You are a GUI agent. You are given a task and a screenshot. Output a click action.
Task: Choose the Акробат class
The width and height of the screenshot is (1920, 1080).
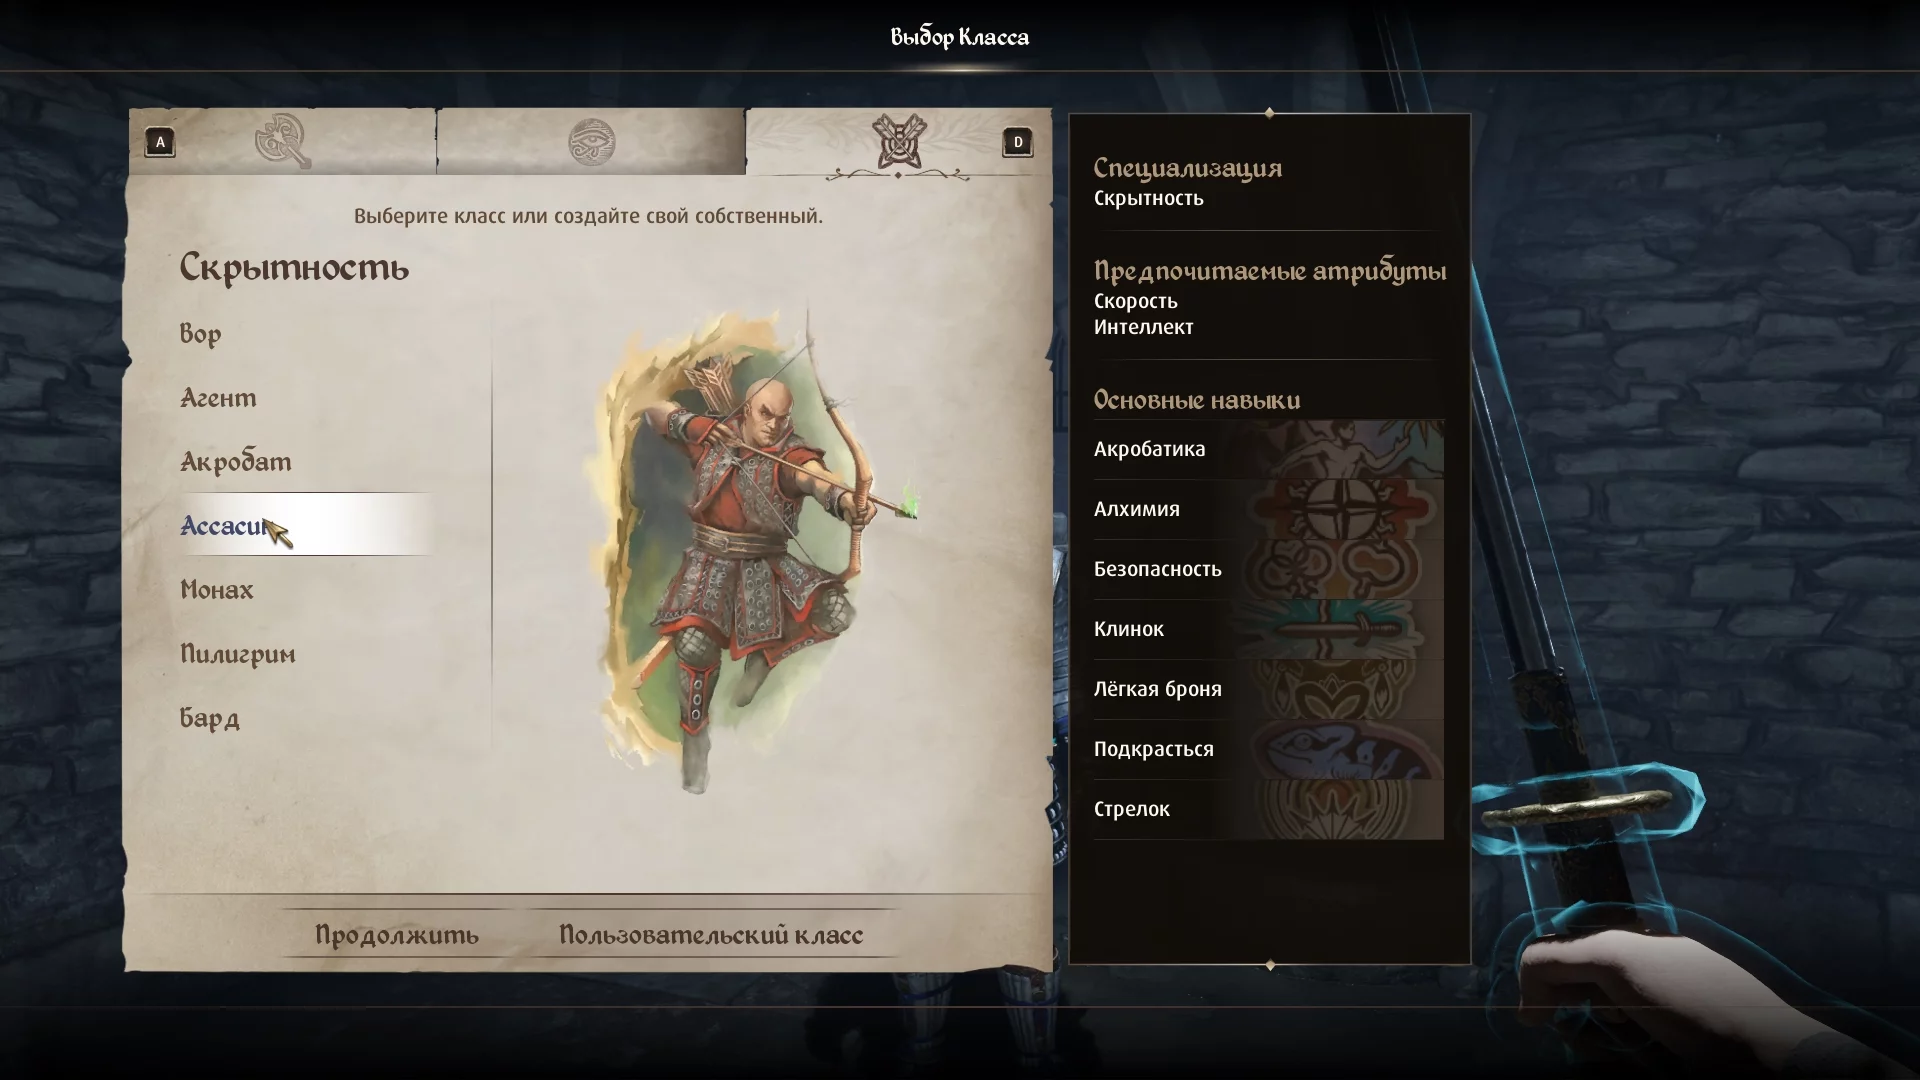[236, 462]
